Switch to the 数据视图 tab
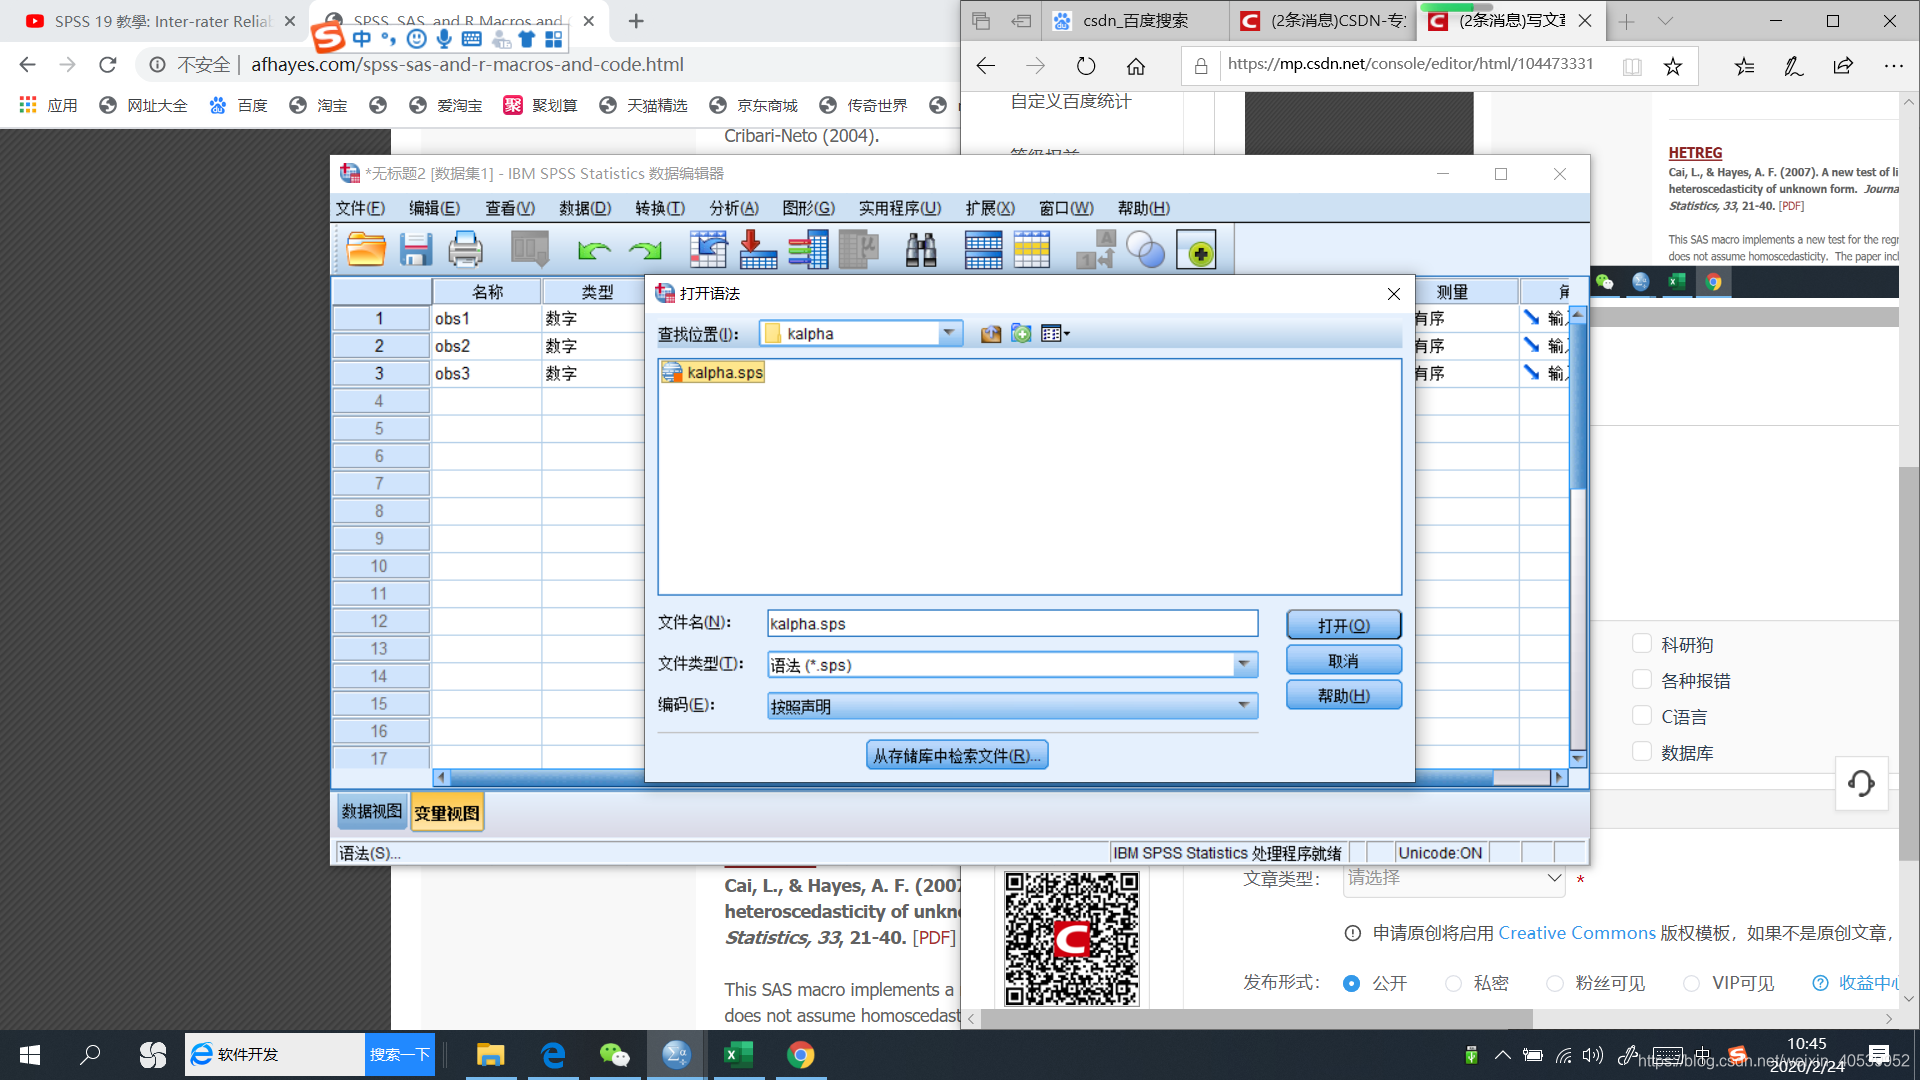This screenshot has width=1920, height=1080. pos(371,812)
